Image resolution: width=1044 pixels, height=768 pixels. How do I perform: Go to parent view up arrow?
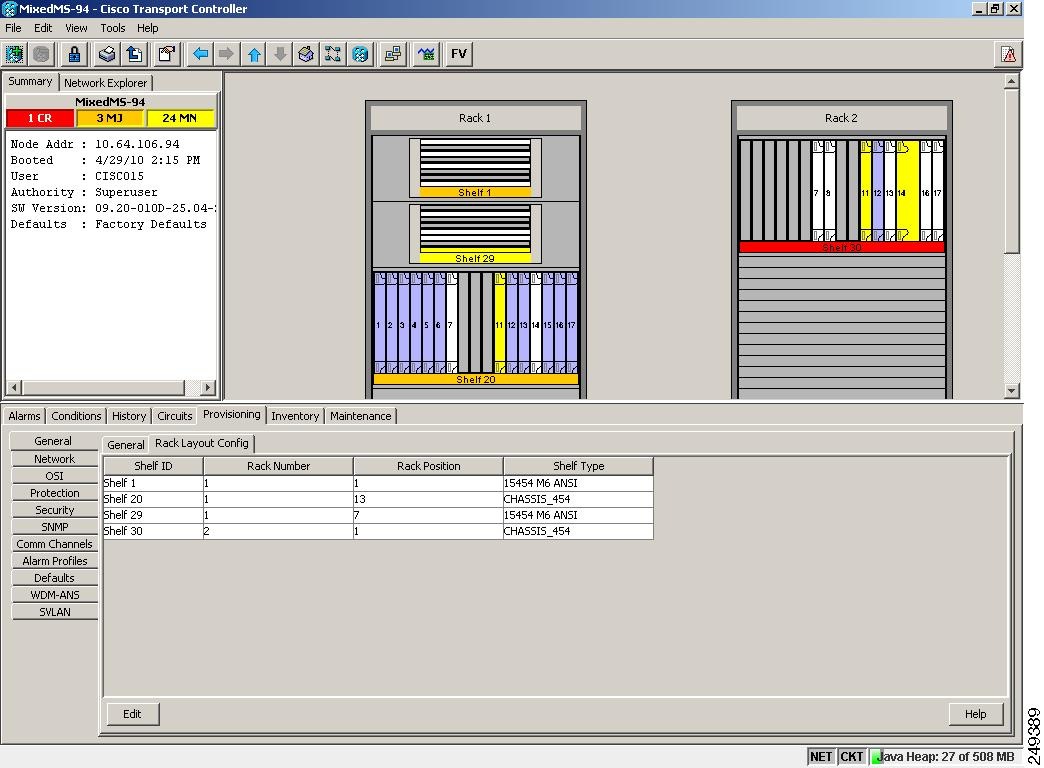point(254,54)
